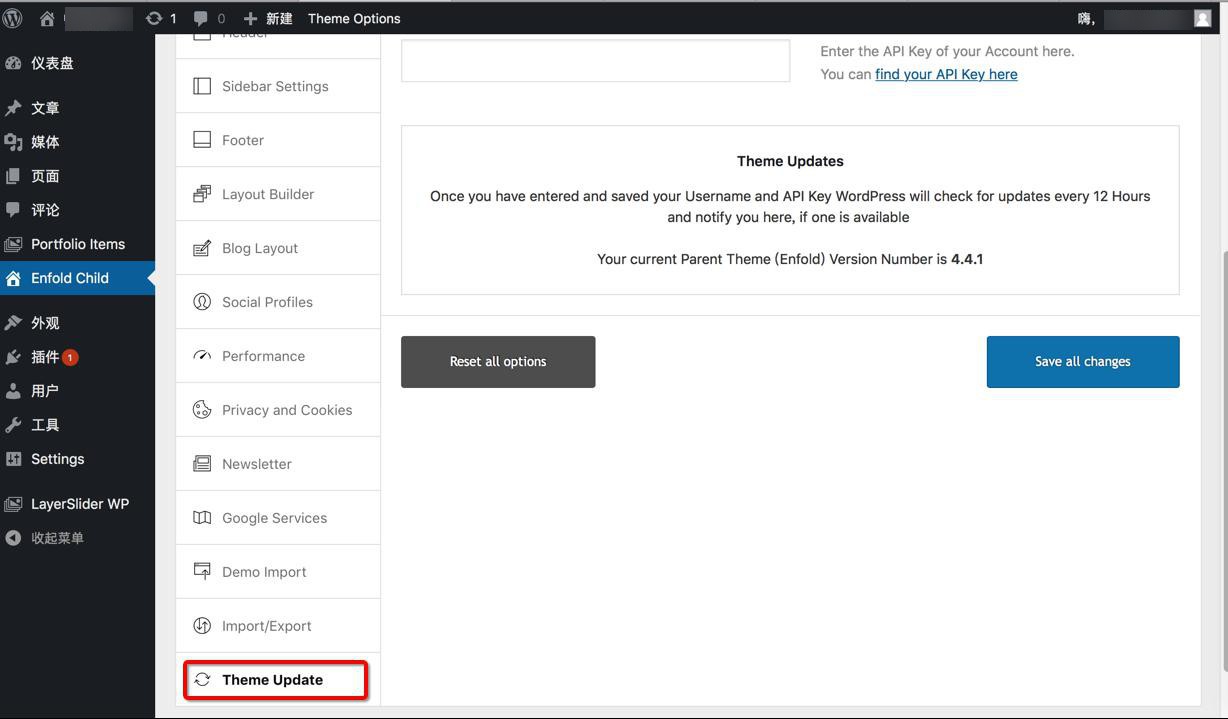Open the Sidebar Settings tab
This screenshot has width=1228, height=719.
[x=278, y=86]
